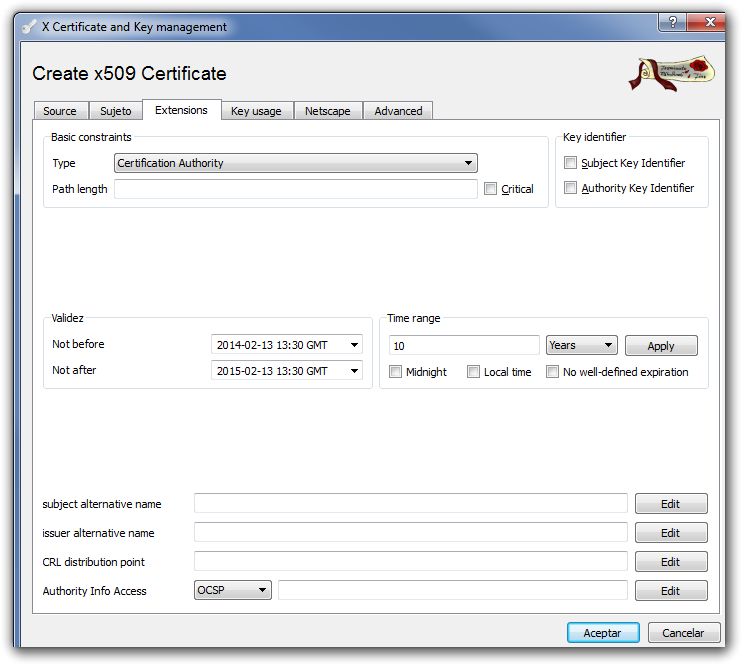Expand the Years time unit dropdown
Image resolution: width=742 pixels, height=666 pixels.
(581, 345)
